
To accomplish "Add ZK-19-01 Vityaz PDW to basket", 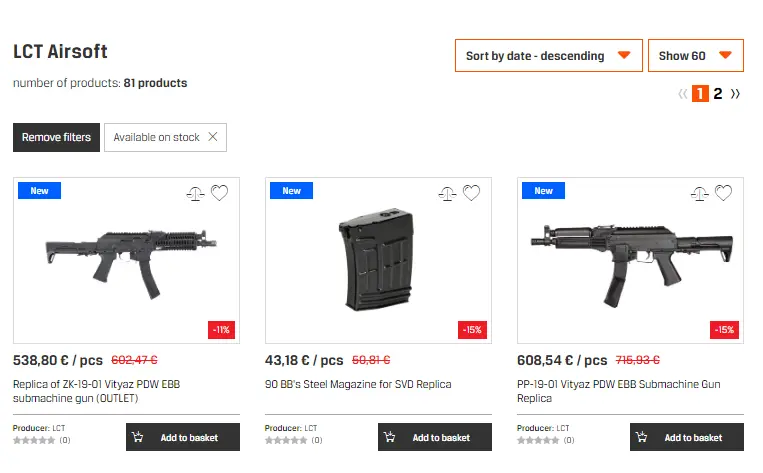I will (183, 437).
